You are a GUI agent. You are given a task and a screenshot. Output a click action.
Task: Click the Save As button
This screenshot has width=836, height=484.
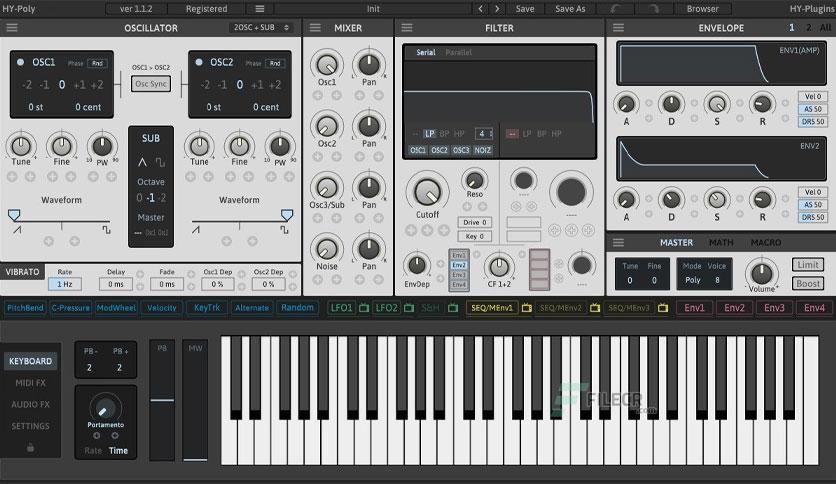point(570,9)
